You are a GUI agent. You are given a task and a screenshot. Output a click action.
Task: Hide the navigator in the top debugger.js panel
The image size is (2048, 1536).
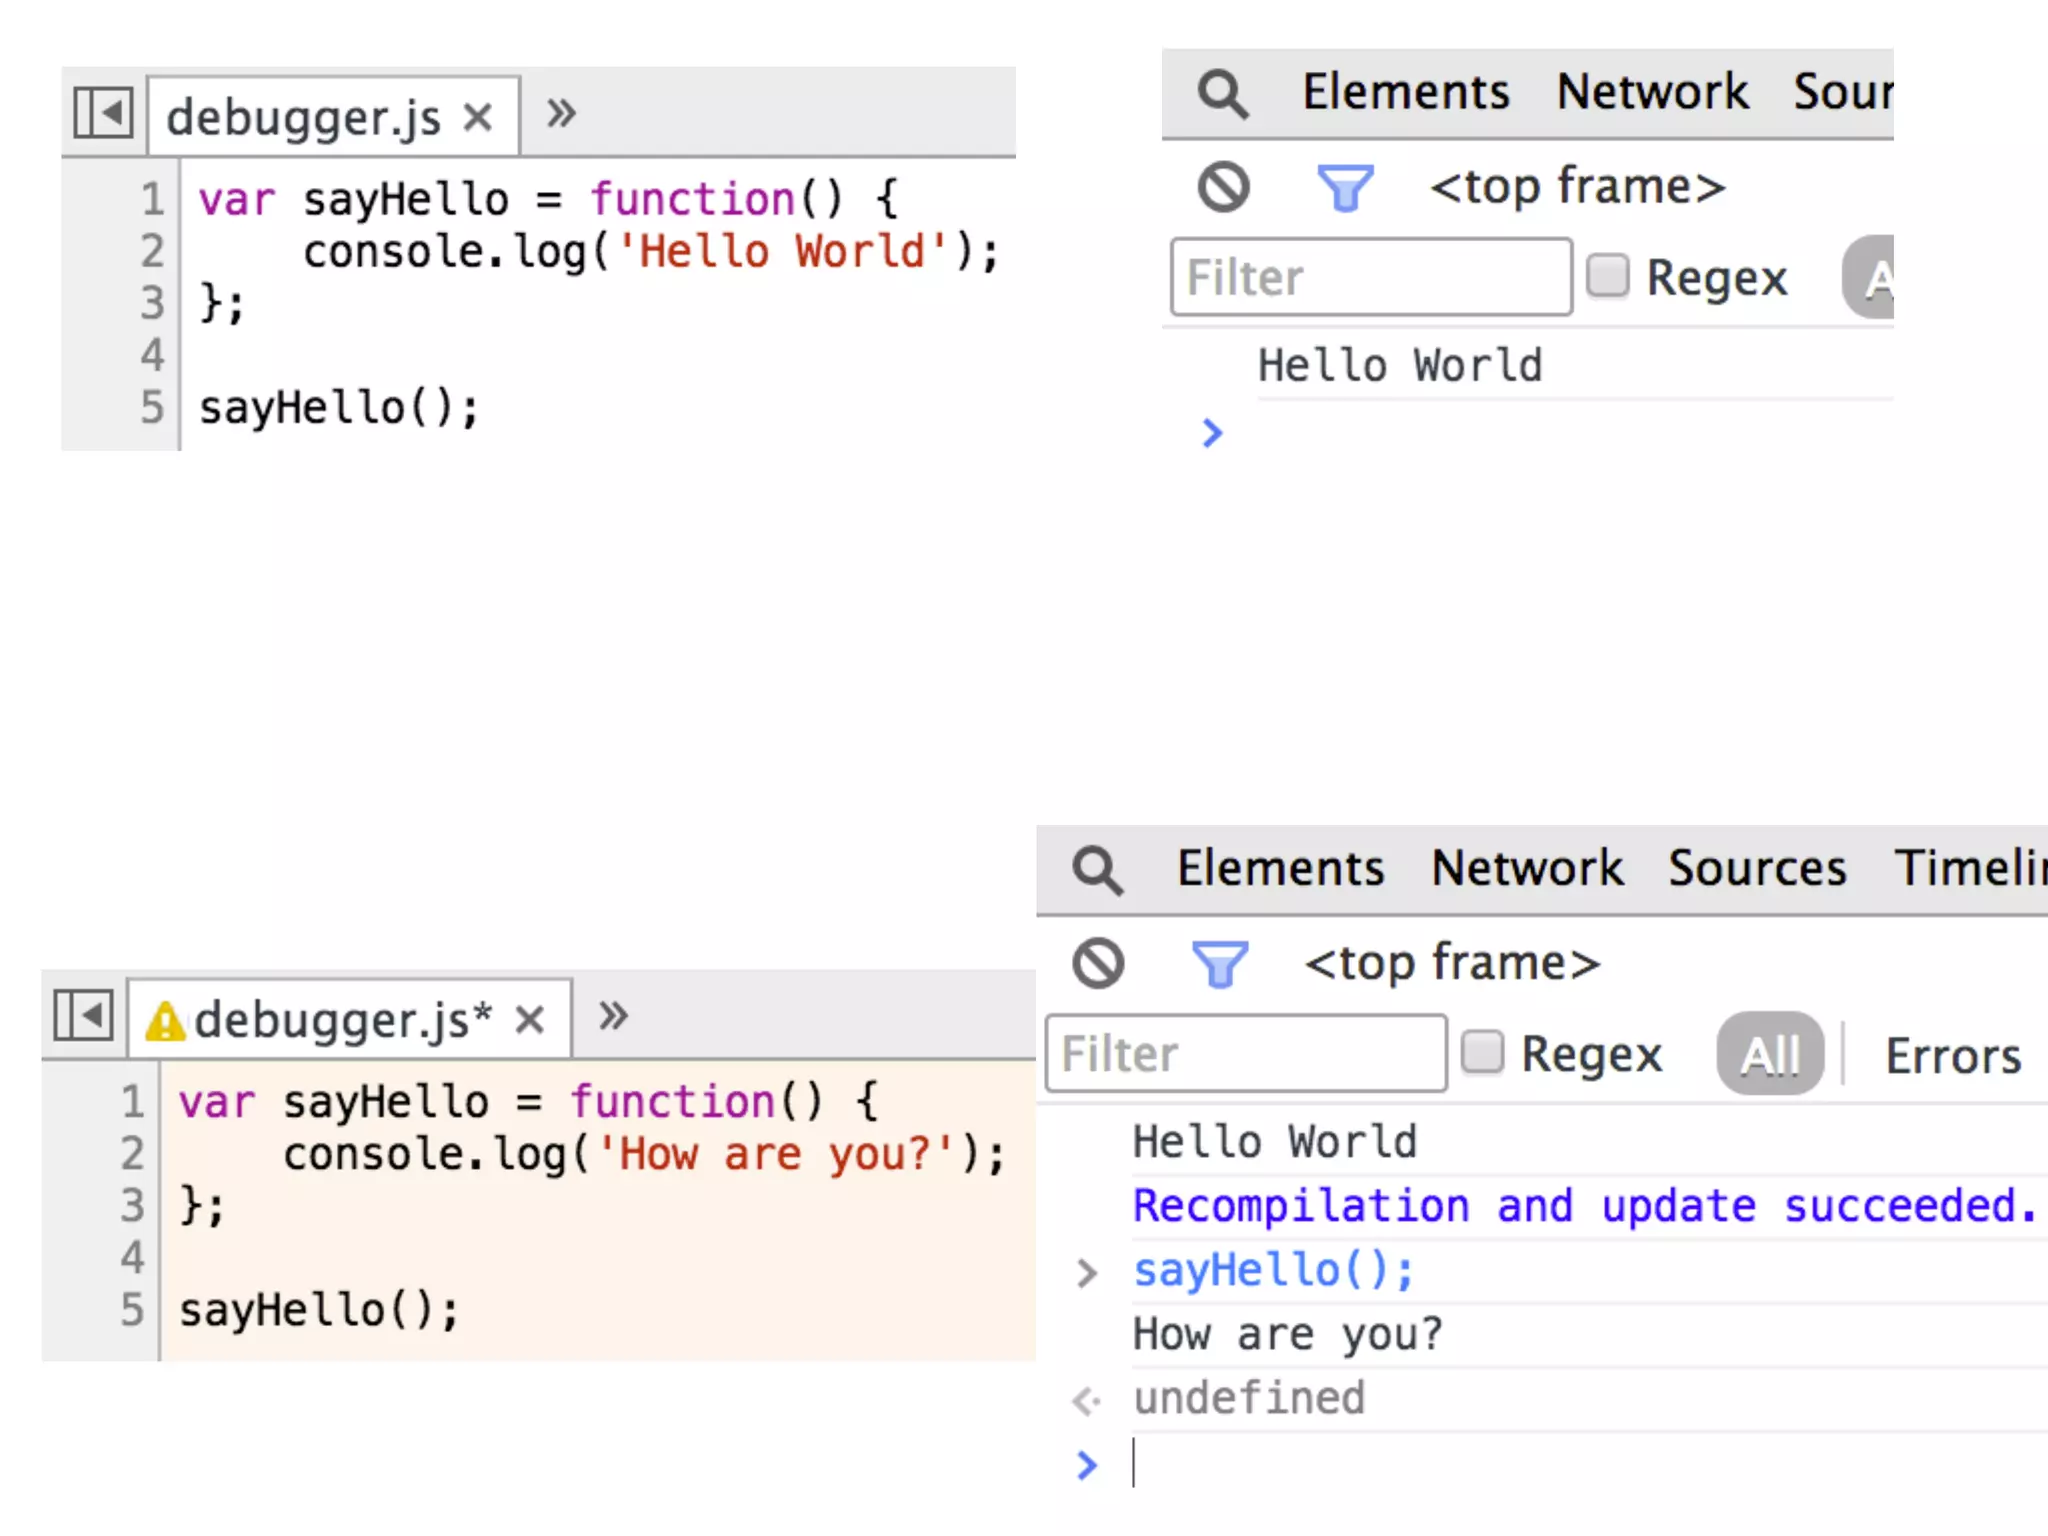click(103, 113)
